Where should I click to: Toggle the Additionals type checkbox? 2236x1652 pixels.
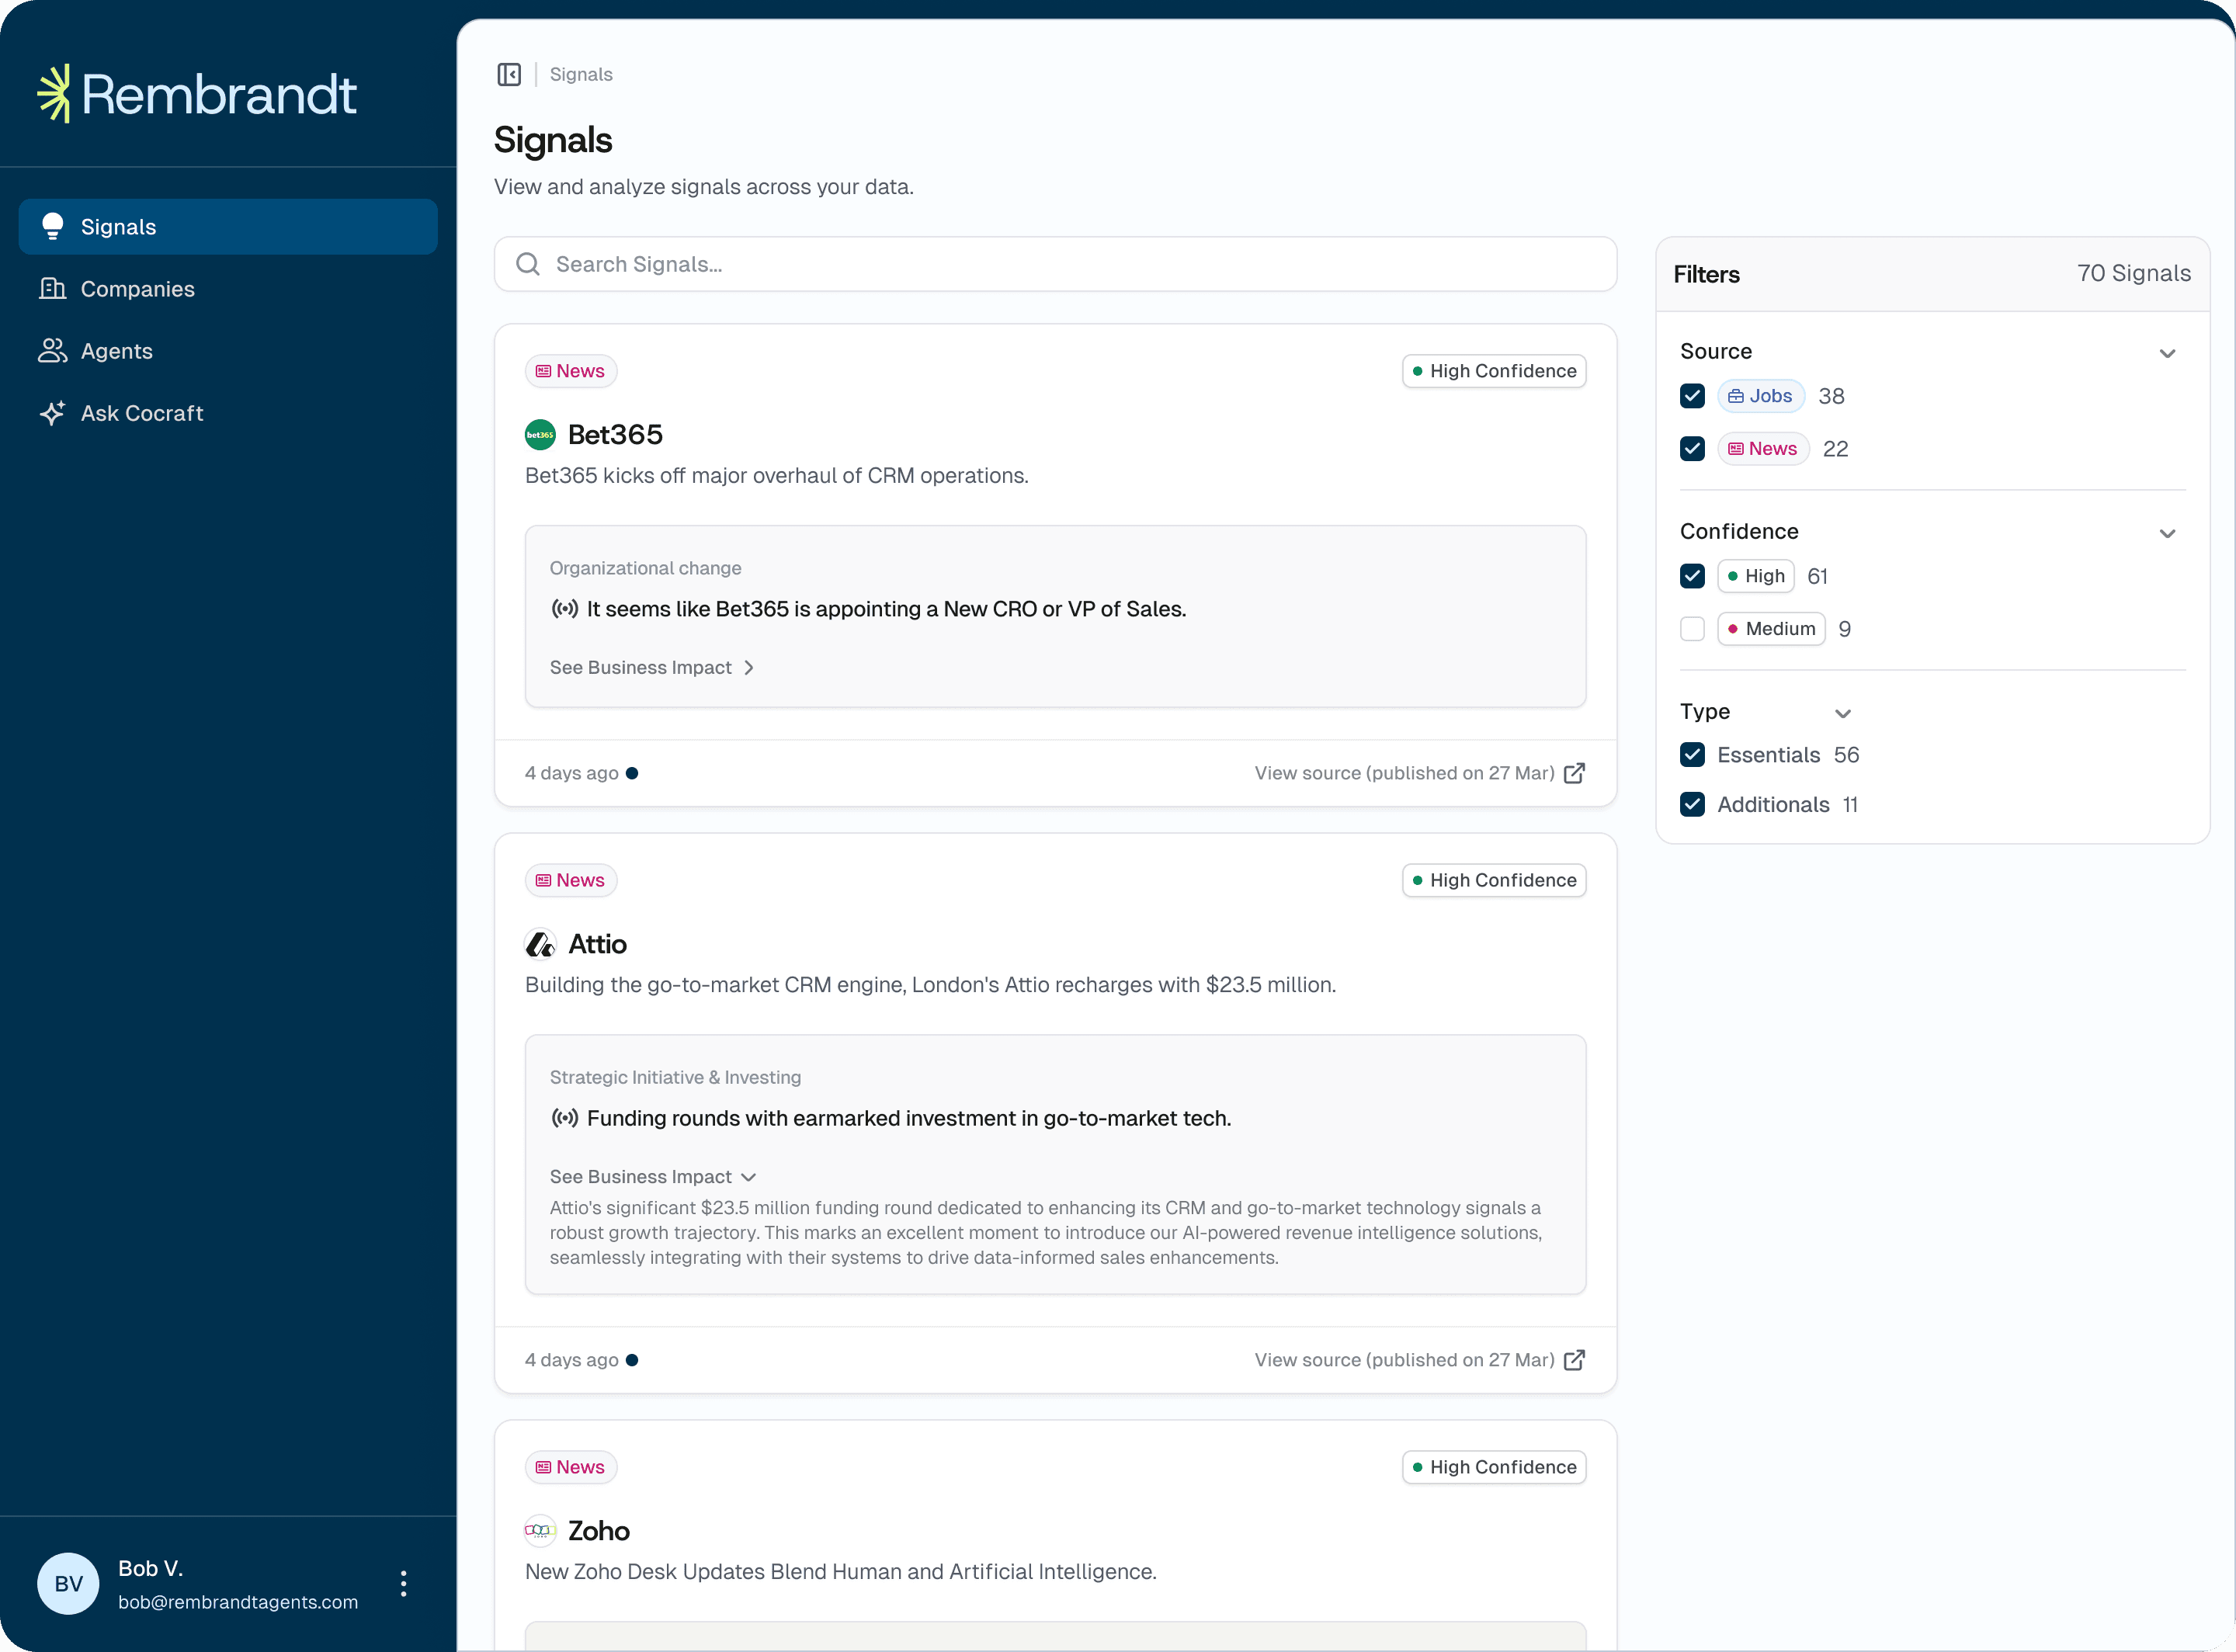(x=1693, y=805)
